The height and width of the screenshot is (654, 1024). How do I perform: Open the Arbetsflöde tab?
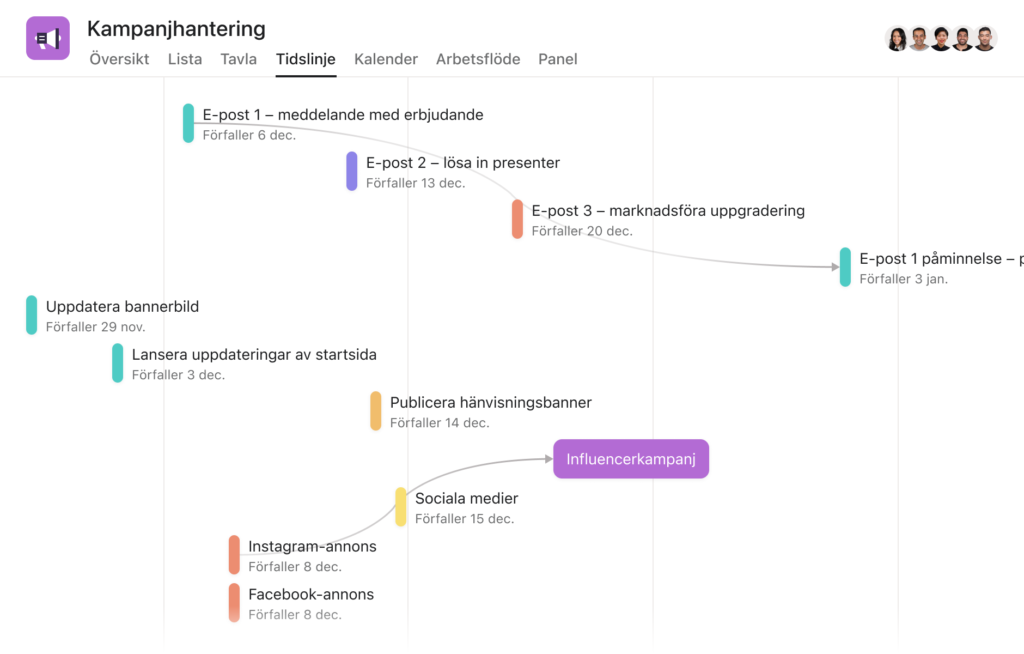click(x=478, y=59)
